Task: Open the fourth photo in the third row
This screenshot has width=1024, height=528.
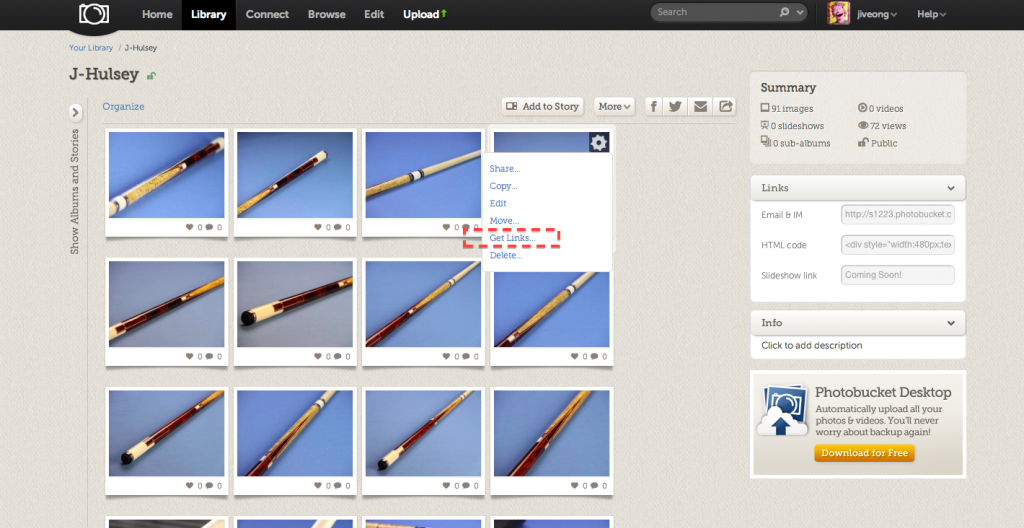Action: (x=551, y=433)
